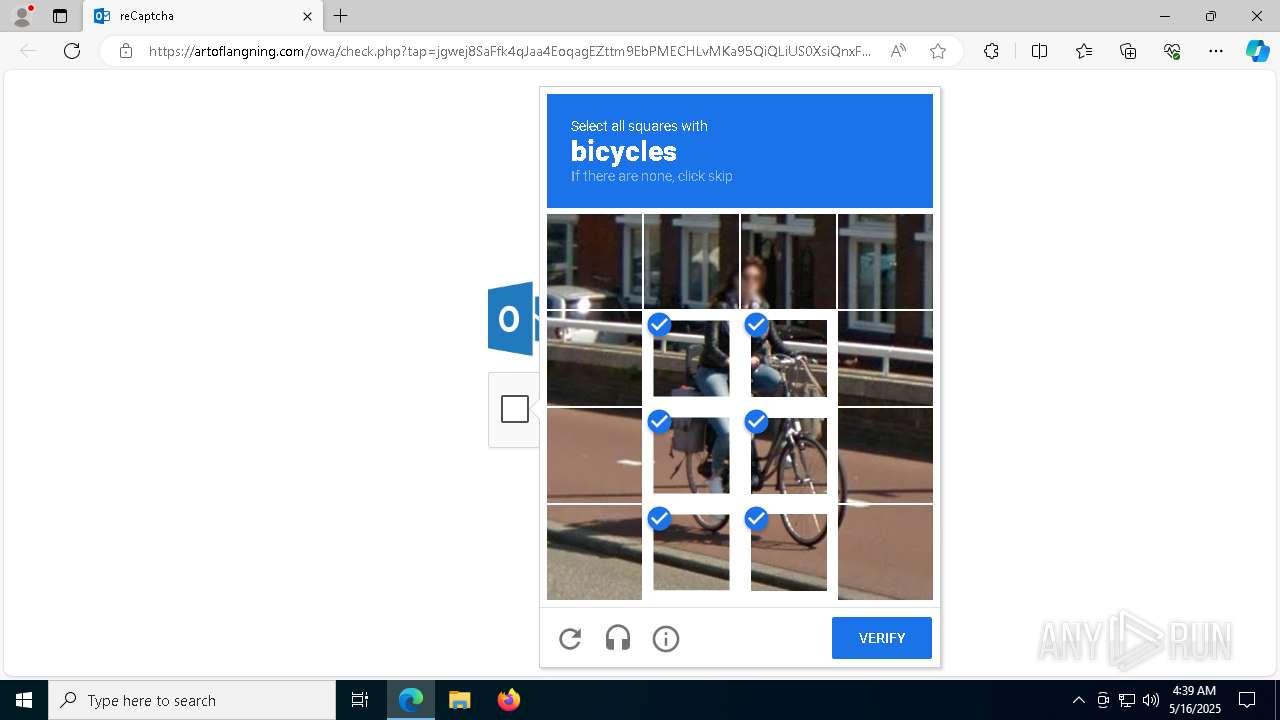Screen dimensions: 1280x720
Task: Click the browser address bar URL
Action: pyautogui.click(x=510, y=51)
